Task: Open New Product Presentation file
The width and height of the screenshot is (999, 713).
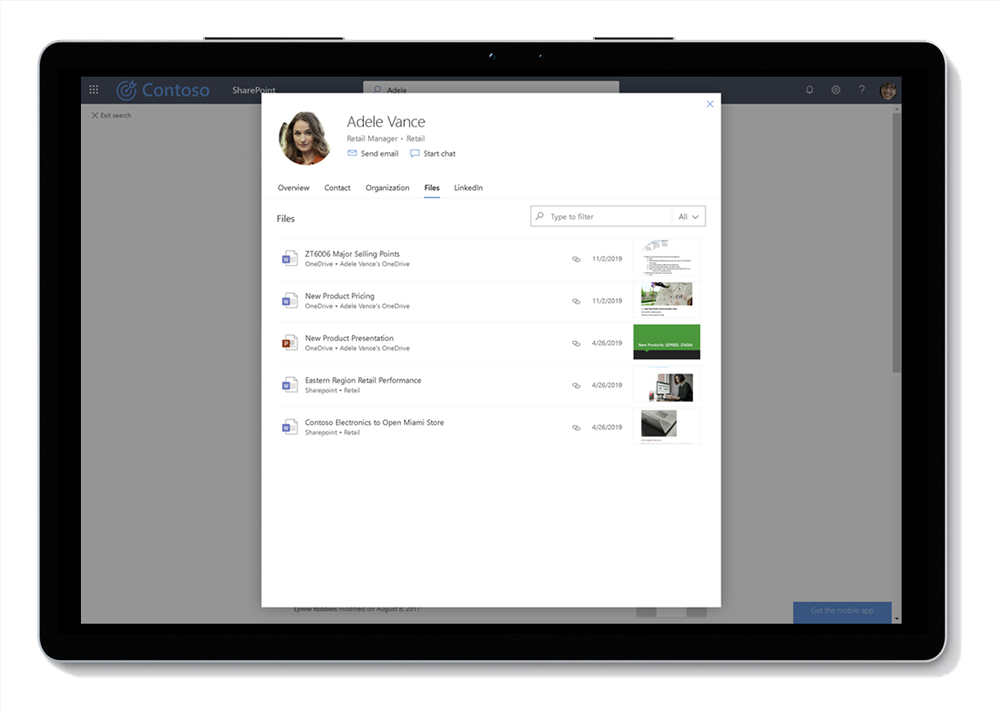Action: [x=349, y=338]
